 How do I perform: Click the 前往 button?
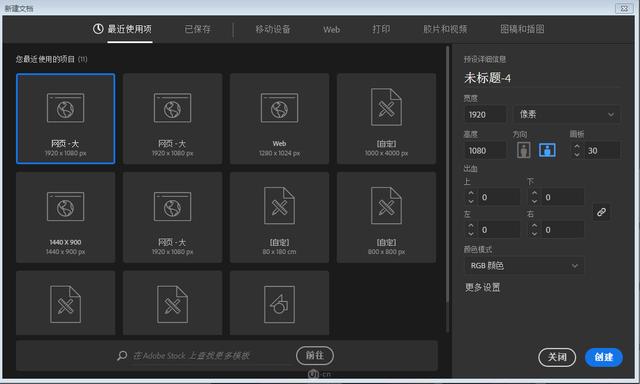pyautogui.click(x=315, y=355)
